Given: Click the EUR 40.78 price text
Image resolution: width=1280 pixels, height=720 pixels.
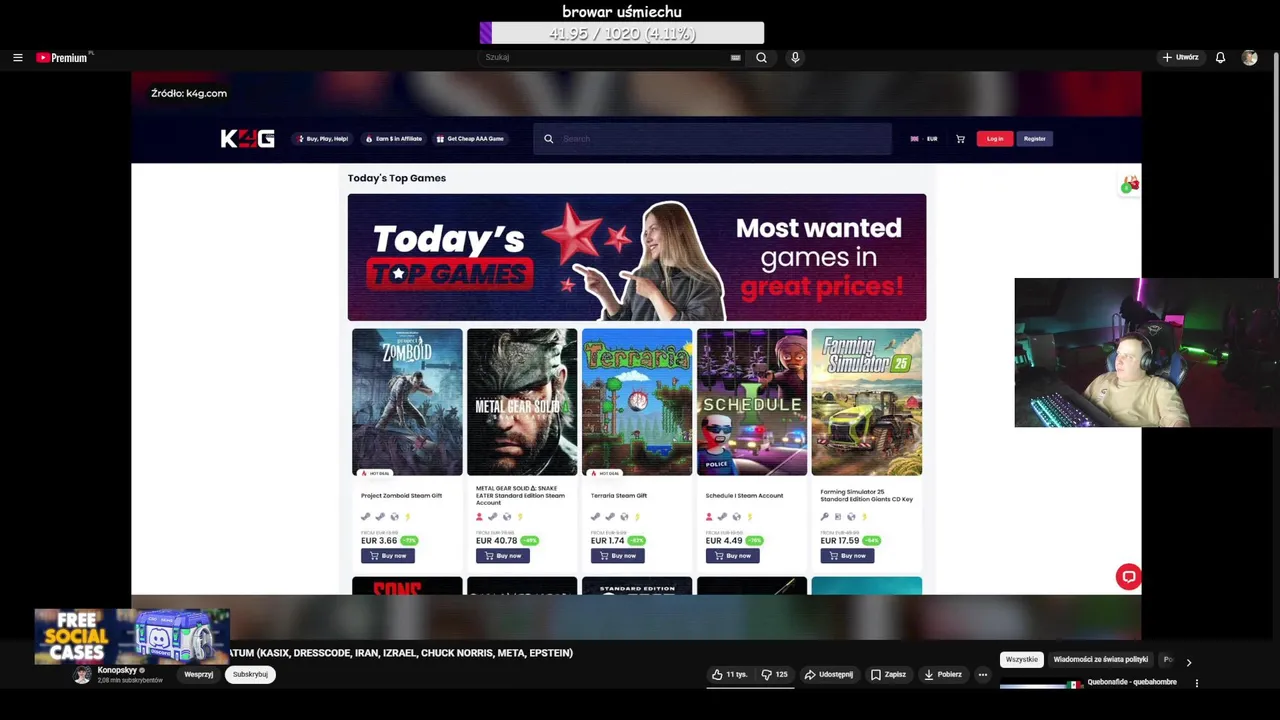Looking at the screenshot, I should pos(496,541).
